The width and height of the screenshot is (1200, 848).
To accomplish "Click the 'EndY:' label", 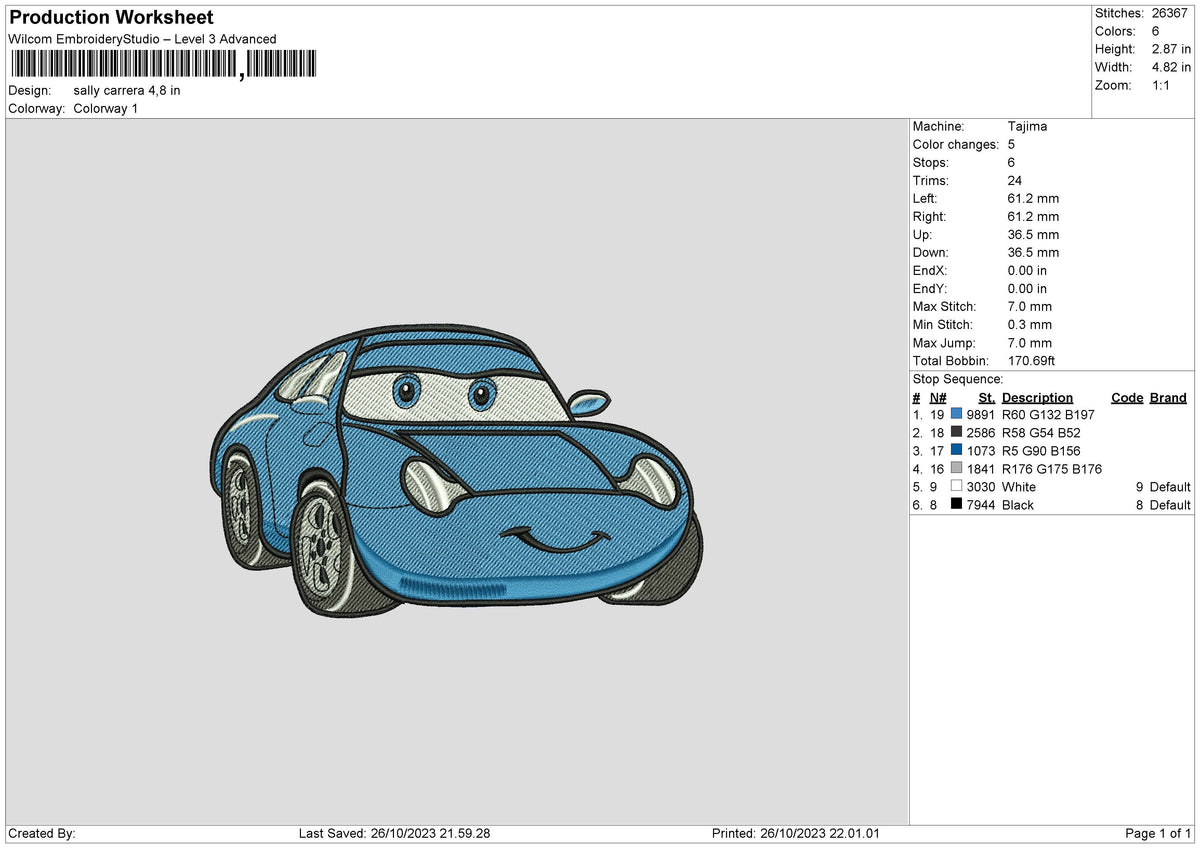I will click(930, 289).
